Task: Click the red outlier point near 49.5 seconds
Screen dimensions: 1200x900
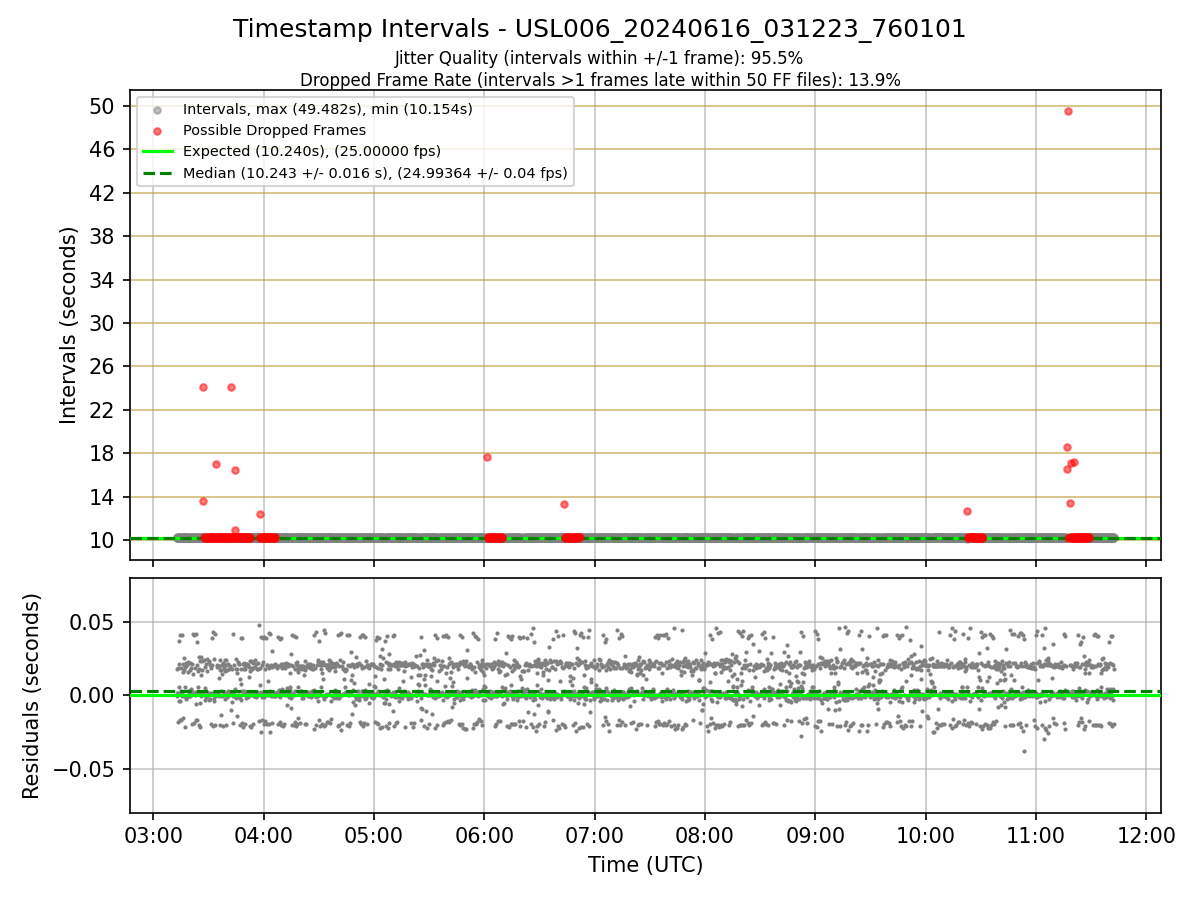Action: click(x=1068, y=111)
